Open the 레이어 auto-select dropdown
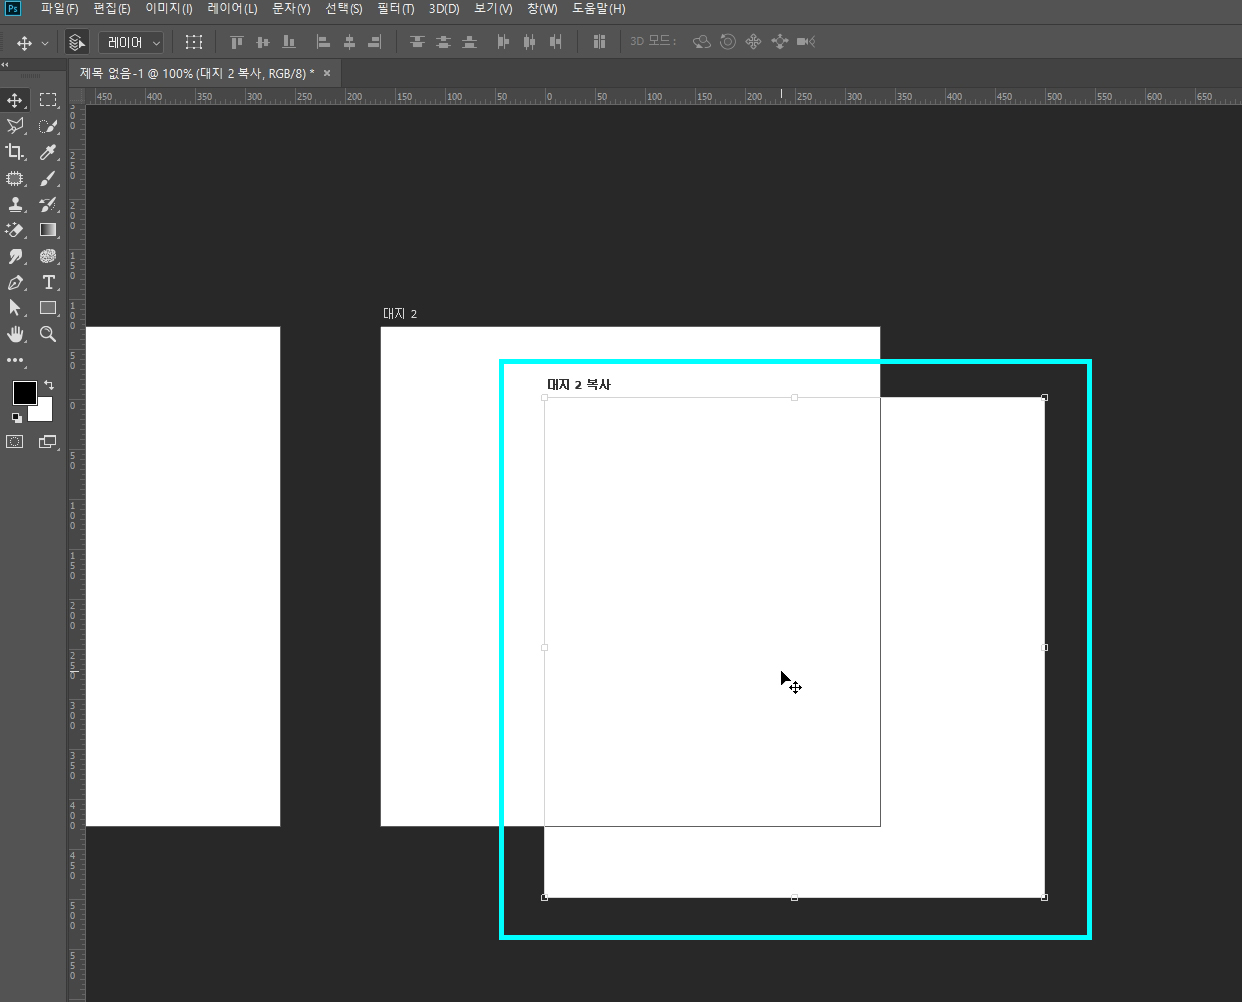1242x1002 pixels. pos(131,42)
